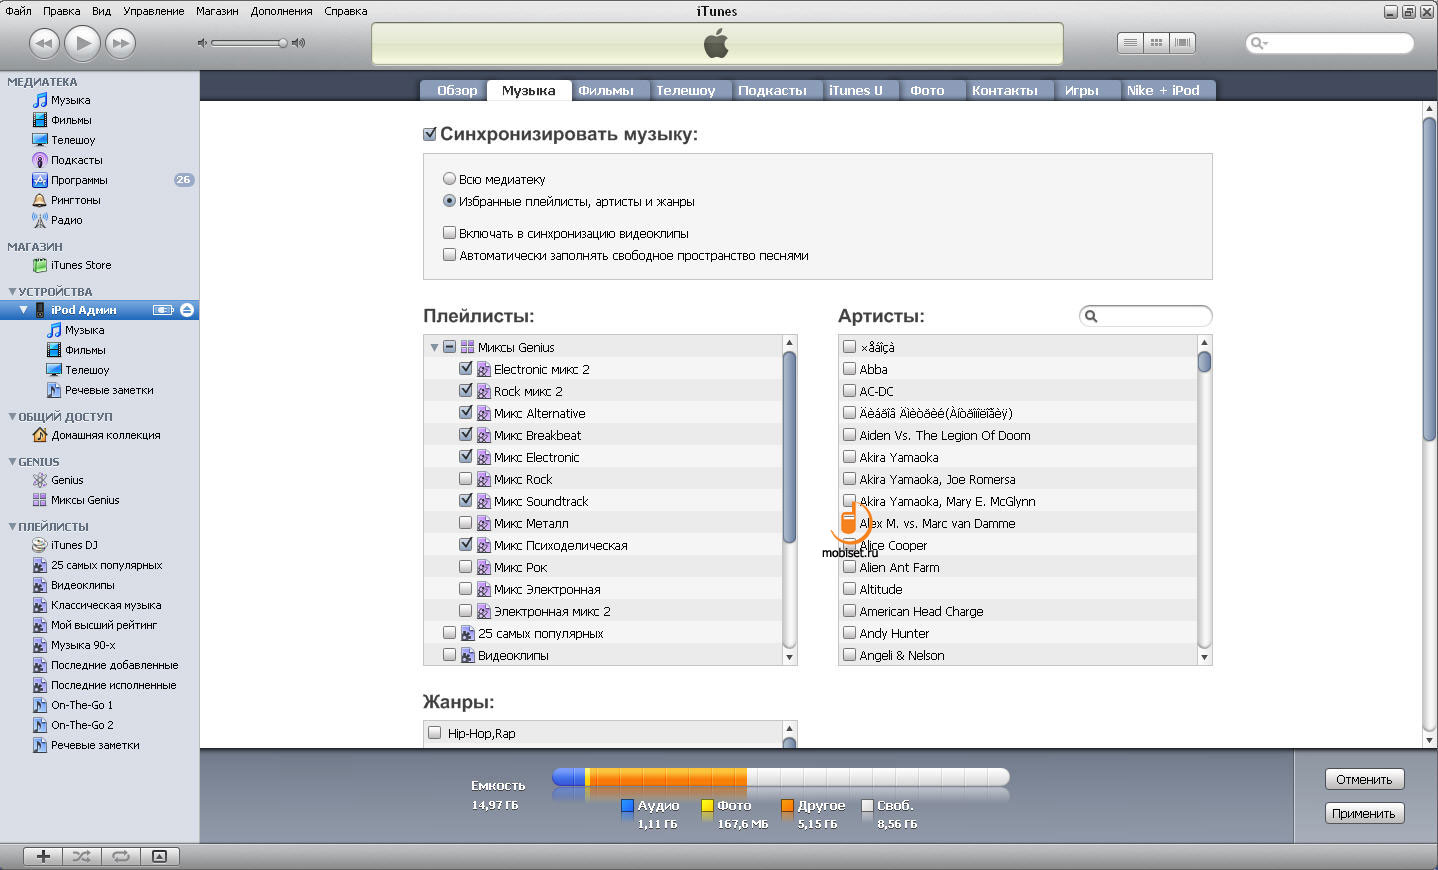This screenshot has width=1438, height=870.
Task: Collapse the УСТРОЙСТВА sidebar section
Action: pyautogui.click(x=12, y=292)
